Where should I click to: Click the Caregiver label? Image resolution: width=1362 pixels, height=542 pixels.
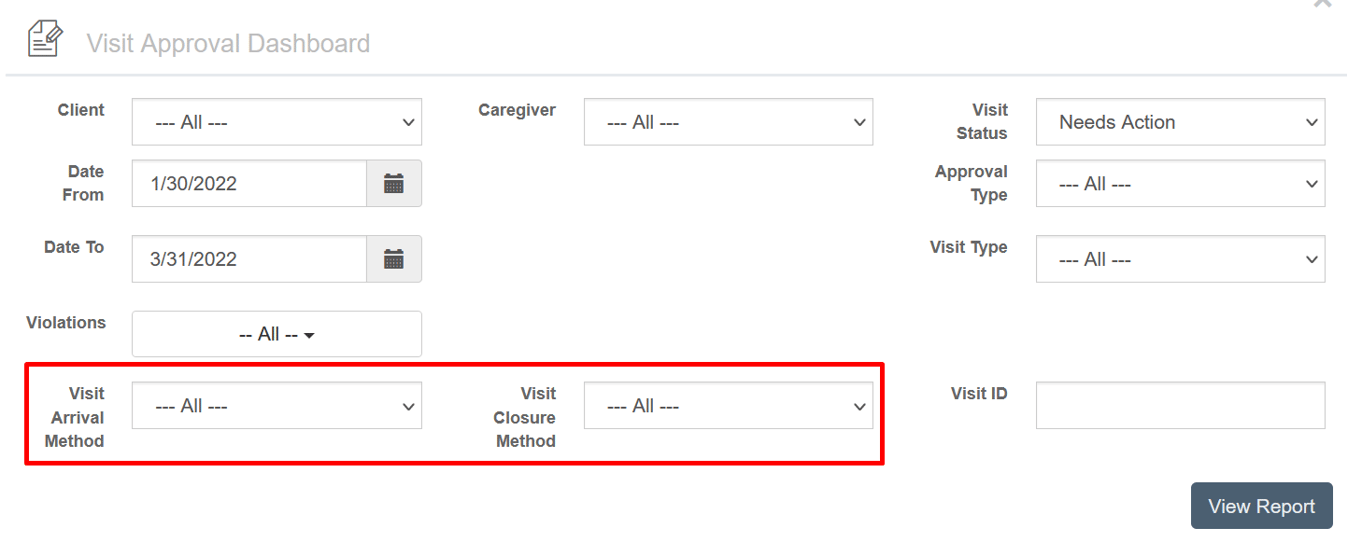pyautogui.click(x=517, y=110)
